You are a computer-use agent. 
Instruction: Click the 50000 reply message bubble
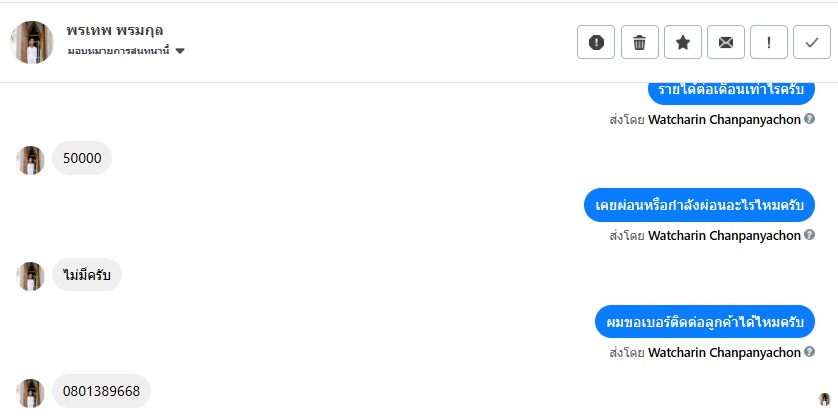click(81, 158)
